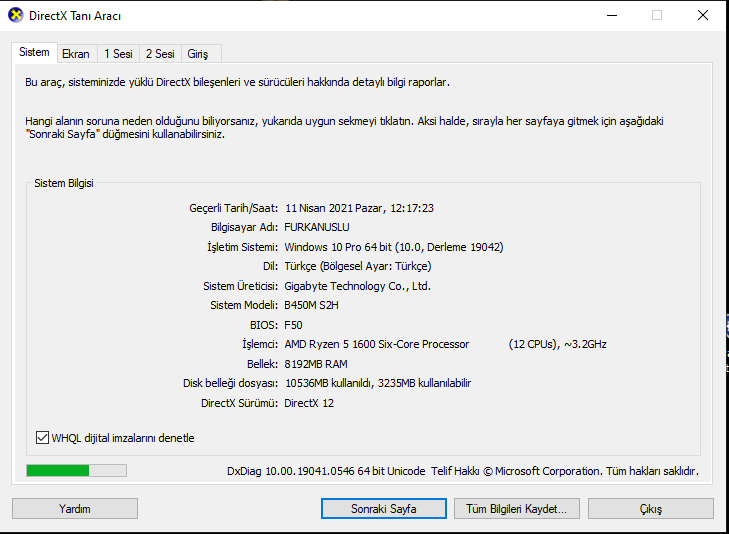Click Gigabyte Technology Co., Ltd. text
The image size is (729, 534).
[x=358, y=286]
